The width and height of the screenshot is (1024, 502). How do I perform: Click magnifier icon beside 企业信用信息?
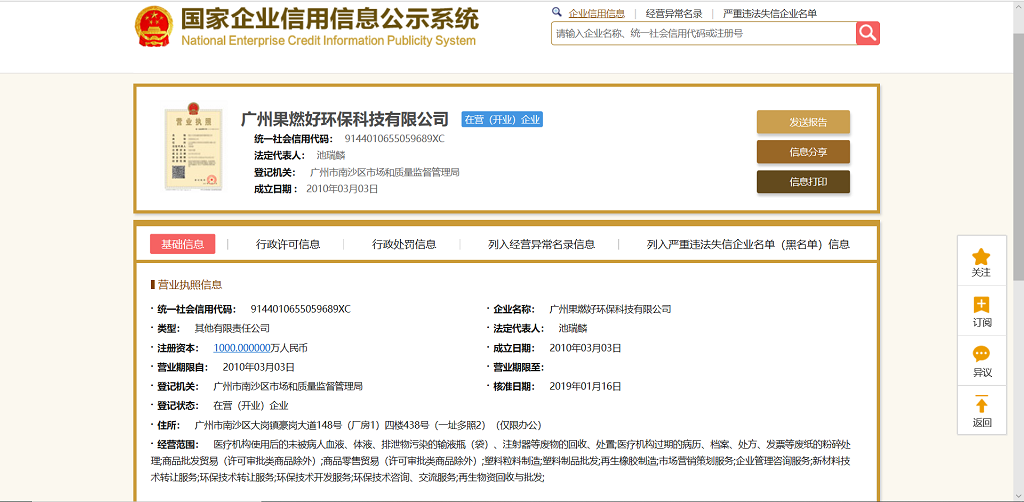coord(557,13)
